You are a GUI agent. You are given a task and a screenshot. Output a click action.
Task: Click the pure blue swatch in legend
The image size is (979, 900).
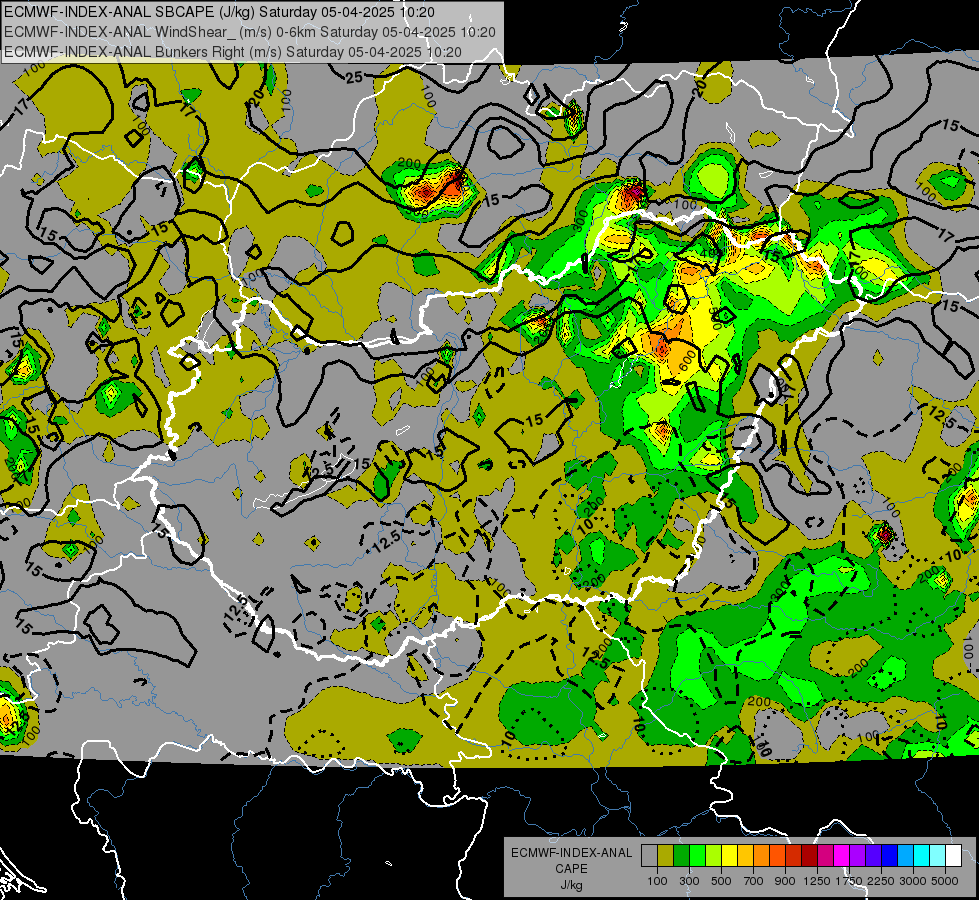[x=889, y=856]
